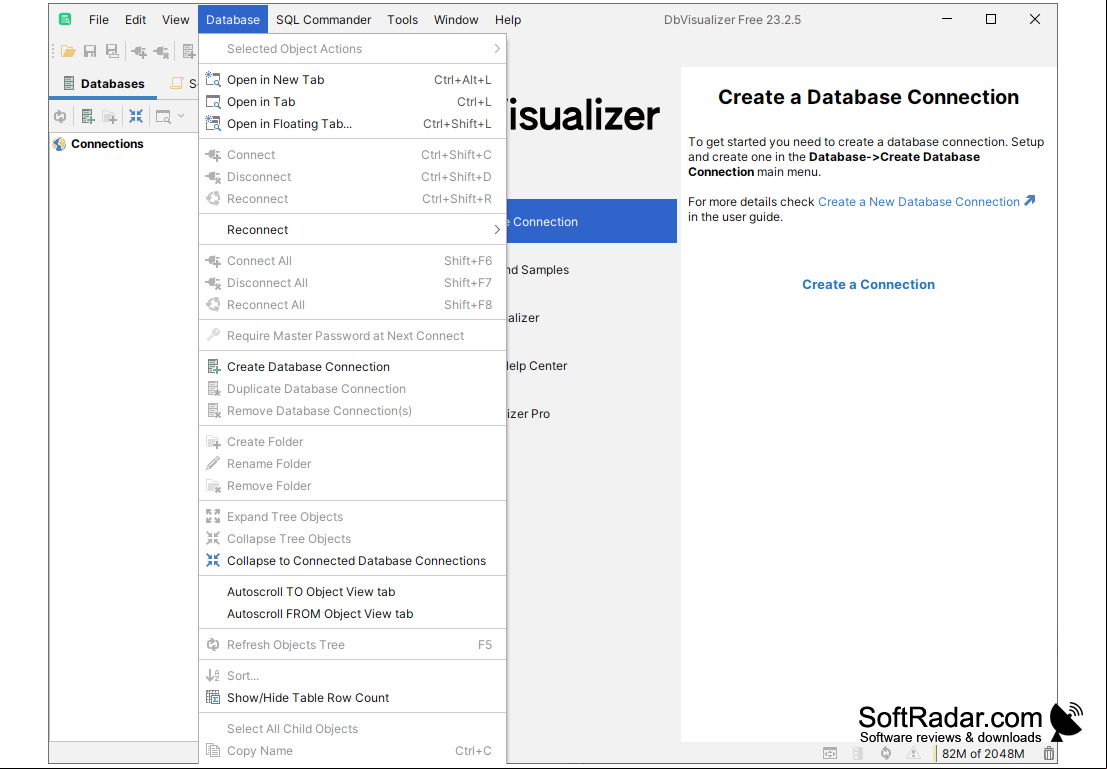Click the Save floppy disk icon
Viewport: 1107px width, 769px height.
point(90,51)
